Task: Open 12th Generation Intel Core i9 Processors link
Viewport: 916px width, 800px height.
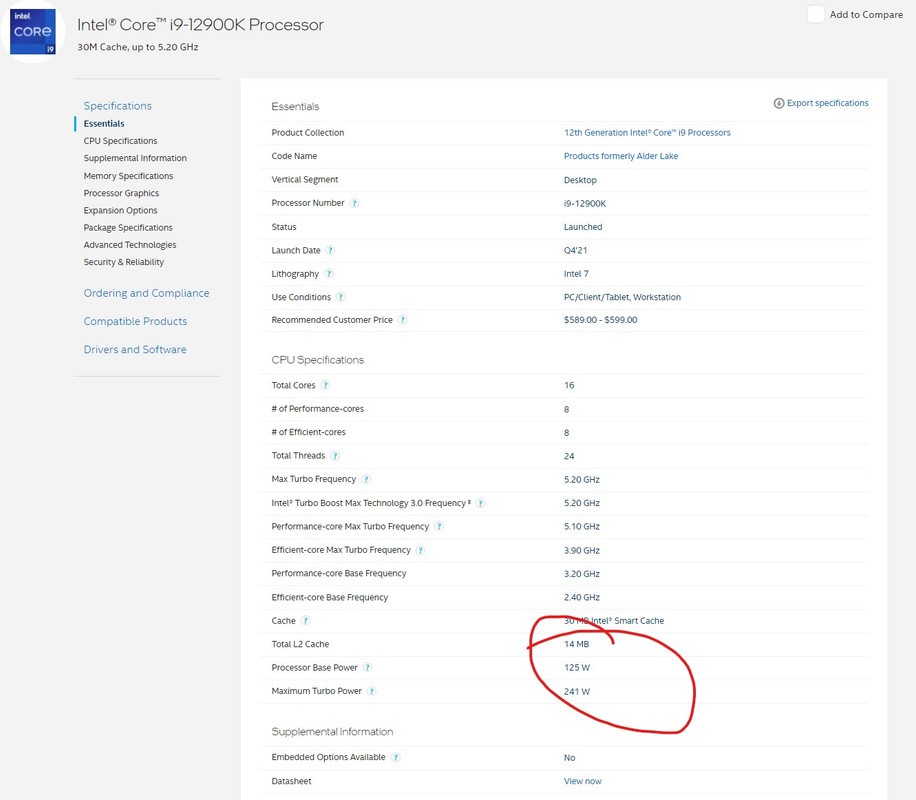Action: click(x=647, y=133)
